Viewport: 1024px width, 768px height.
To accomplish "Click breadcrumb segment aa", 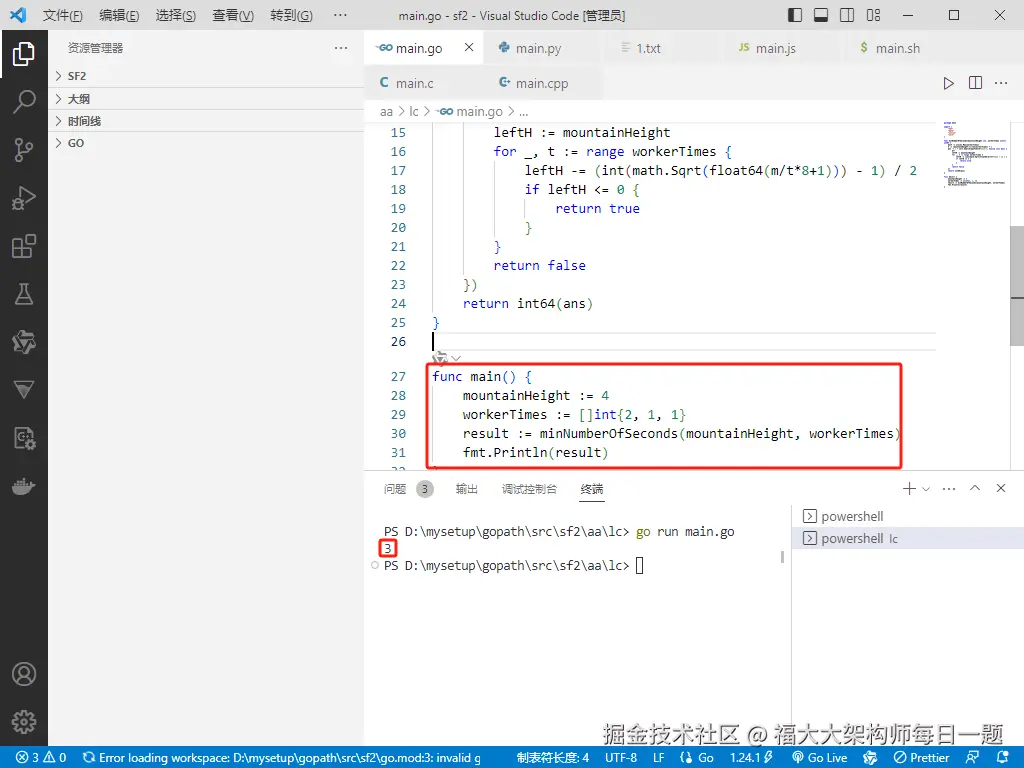I will (386, 112).
